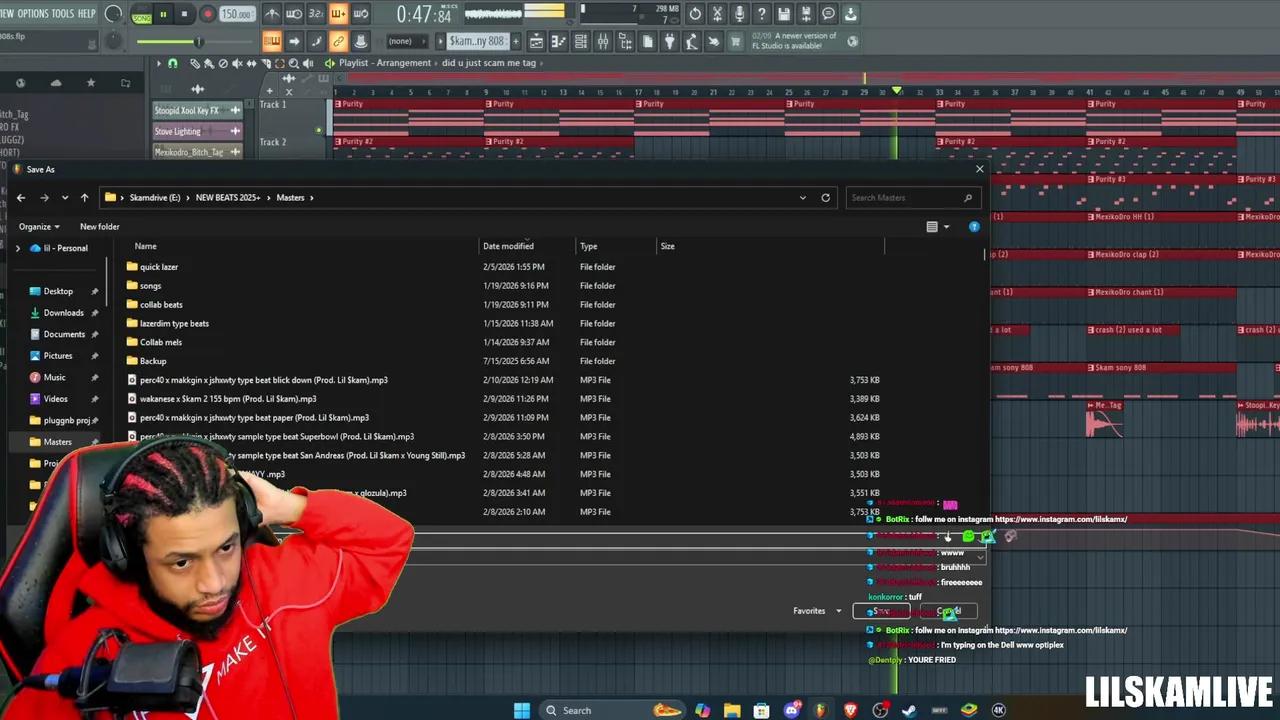Open the HELP menu
This screenshot has width=1280, height=720.
tap(86, 14)
